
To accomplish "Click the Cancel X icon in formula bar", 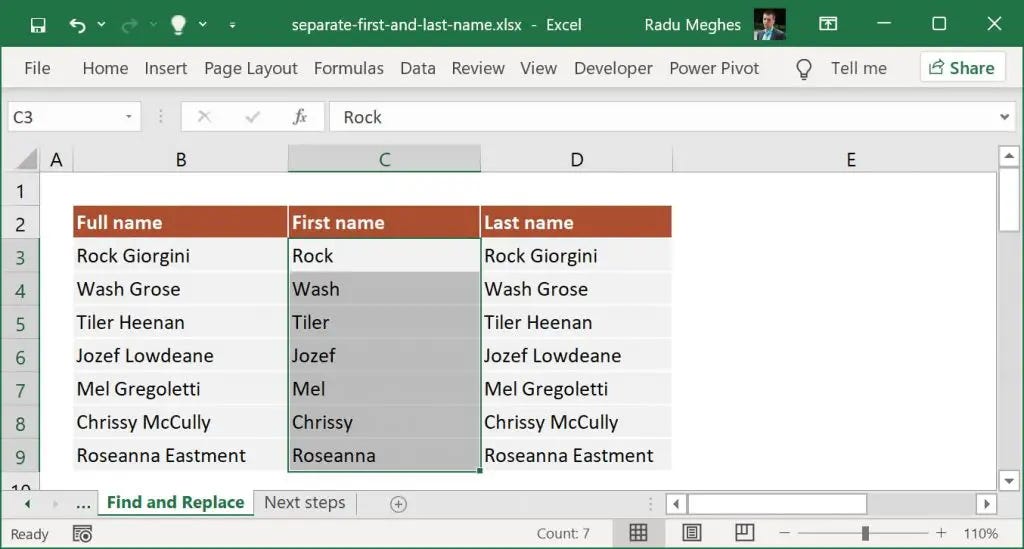I will tap(204, 117).
